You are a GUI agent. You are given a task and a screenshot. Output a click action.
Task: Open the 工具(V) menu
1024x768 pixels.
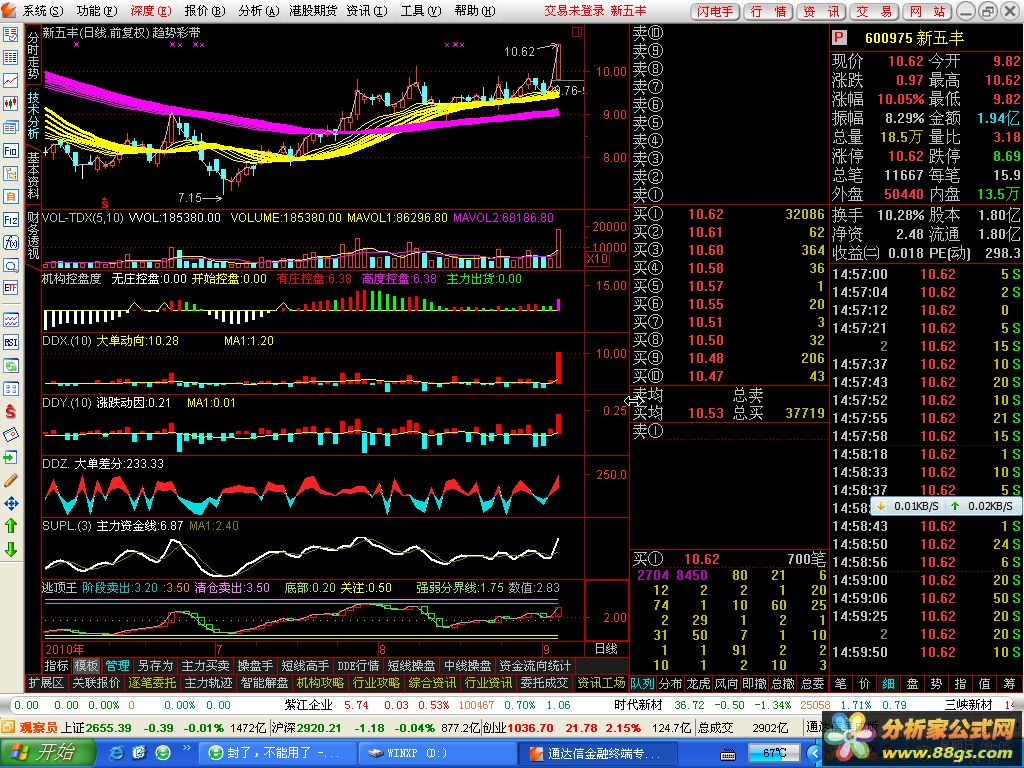pos(421,11)
